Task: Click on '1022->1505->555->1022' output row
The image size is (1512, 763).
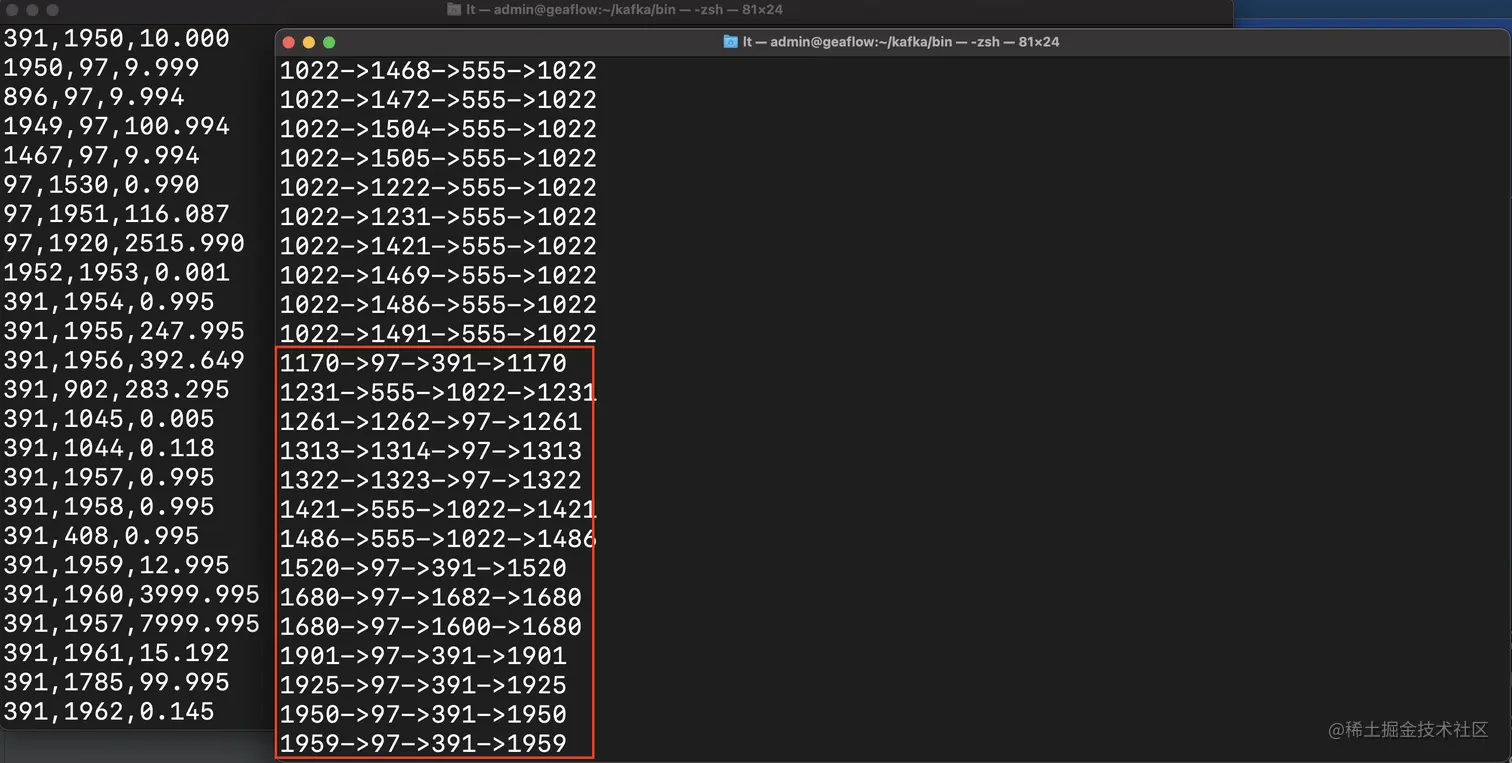Action: [438, 158]
